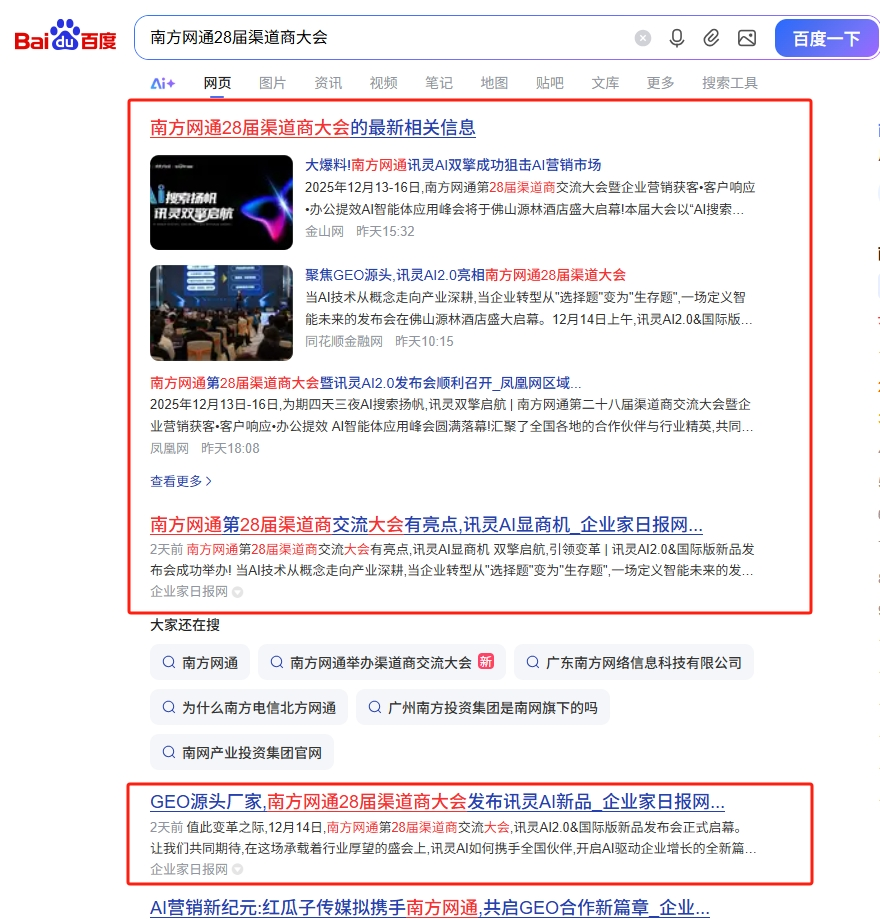Switch to the 图片 tab

pos(272,83)
